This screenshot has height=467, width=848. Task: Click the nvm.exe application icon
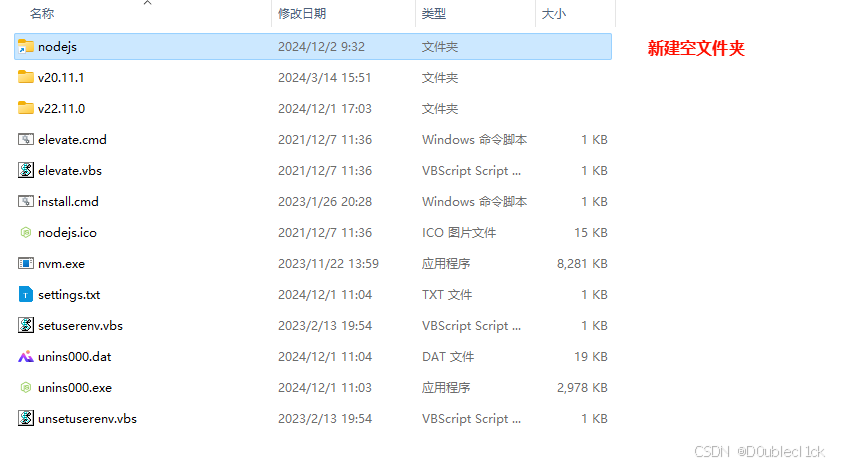25,264
